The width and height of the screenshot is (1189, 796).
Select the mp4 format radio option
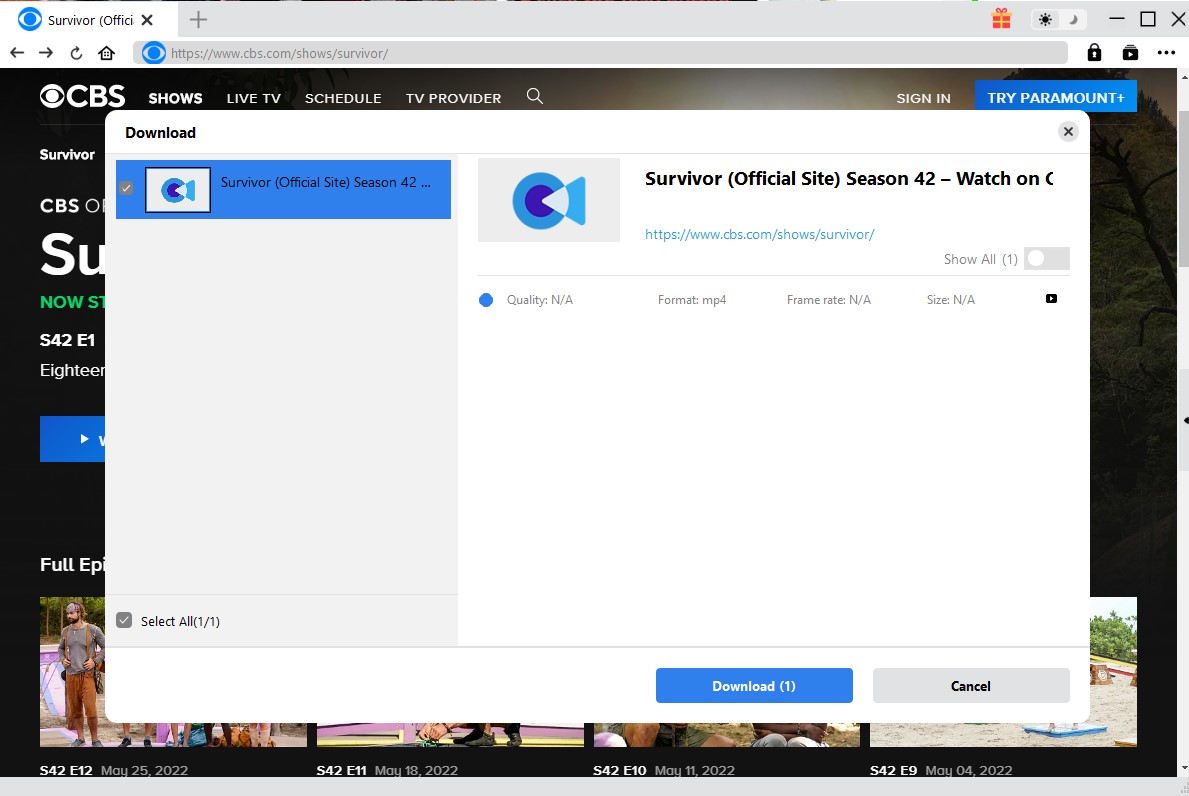click(x=486, y=300)
